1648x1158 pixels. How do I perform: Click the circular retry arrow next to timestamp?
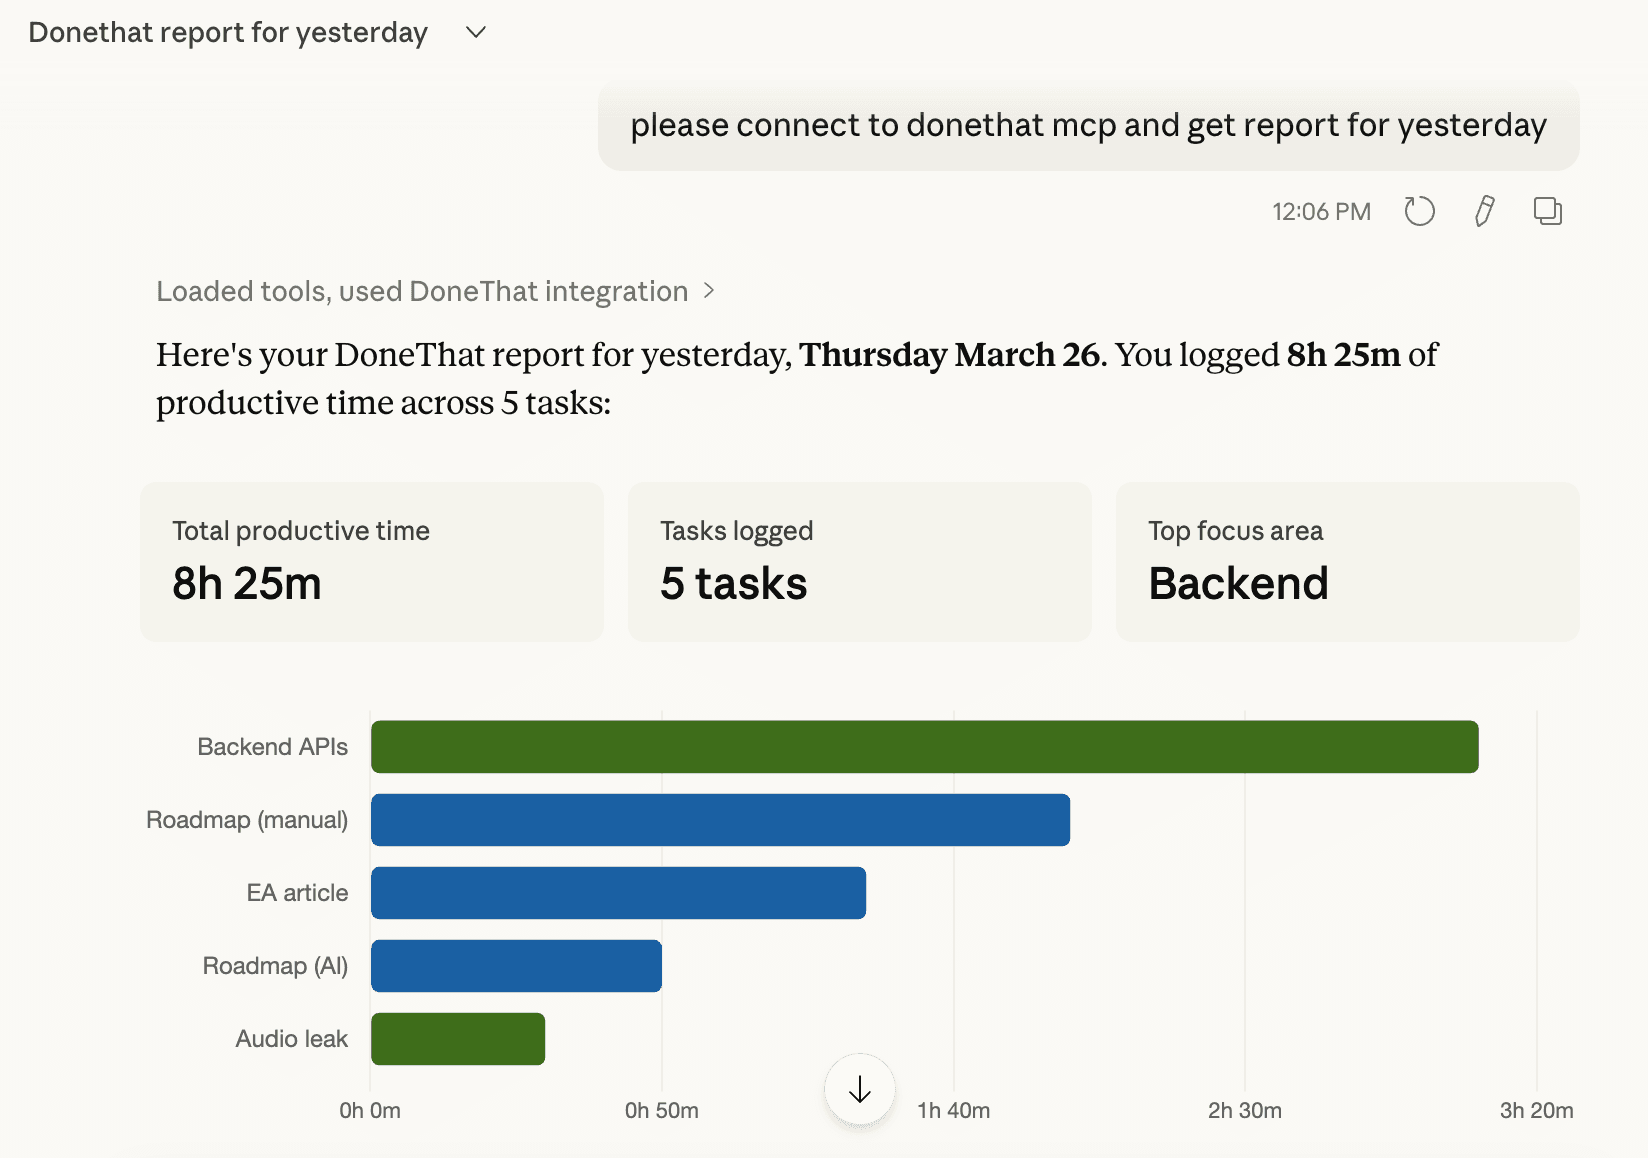(1419, 211)
